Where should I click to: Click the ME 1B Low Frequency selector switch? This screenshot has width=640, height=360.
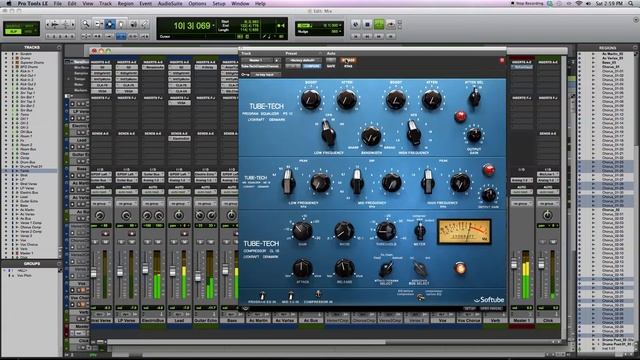(288, 182)
